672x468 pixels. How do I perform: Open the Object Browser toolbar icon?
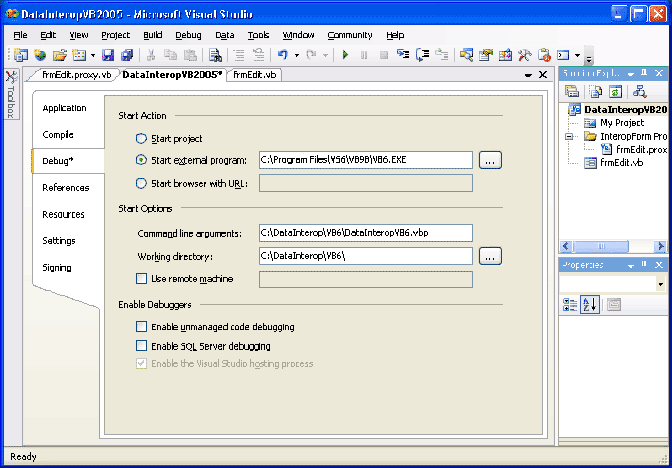[x=505, y=55]
